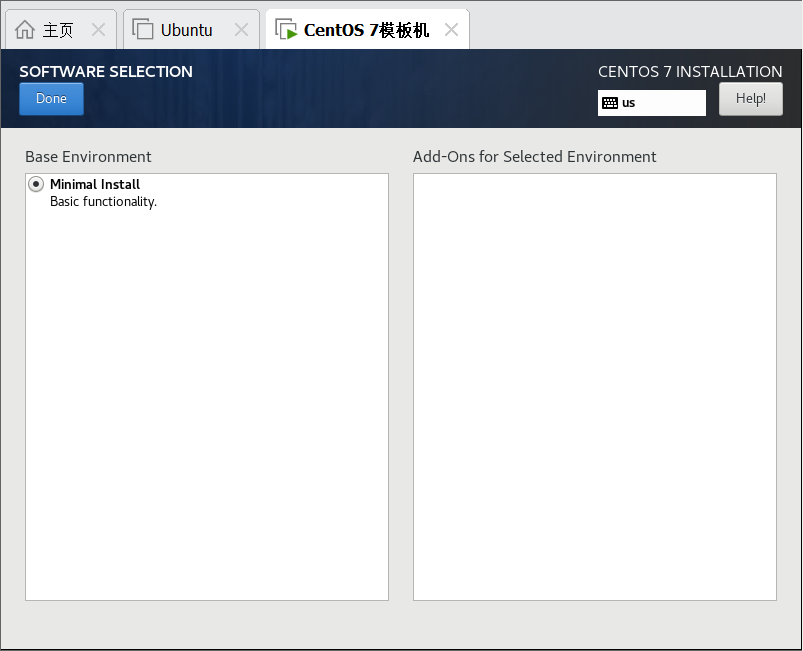
Task: Click the CENTOS 7 INSTALLATION text
Action: tap(690, 72)
